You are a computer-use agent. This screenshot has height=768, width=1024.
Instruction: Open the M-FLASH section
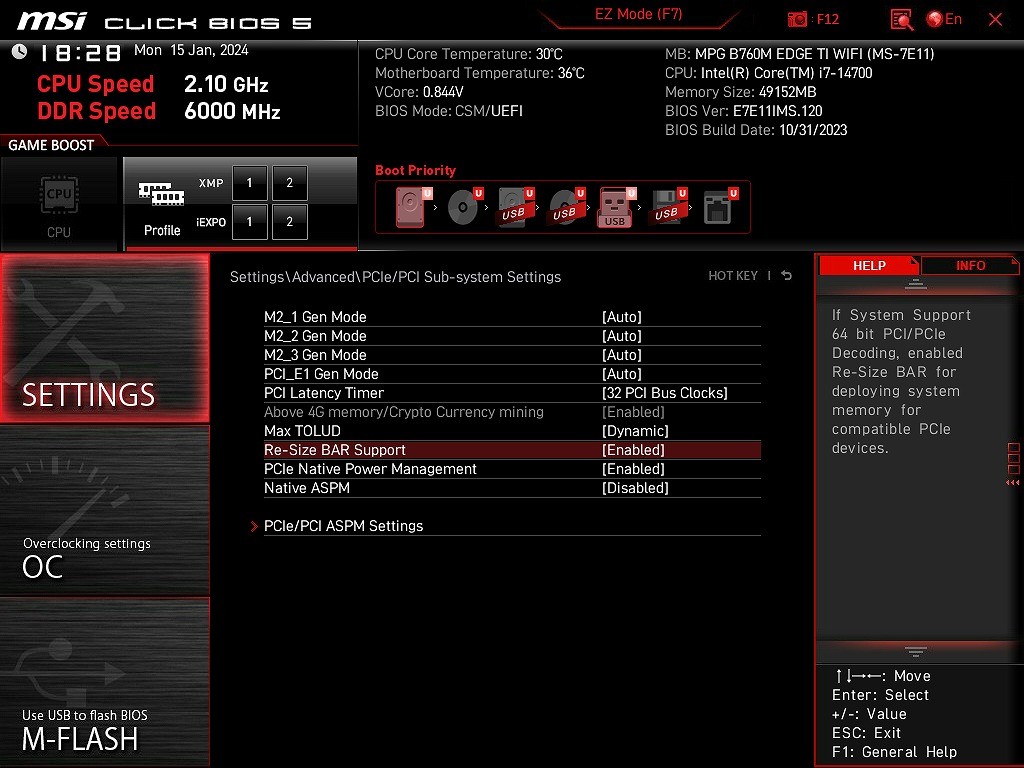pos(105,682)
